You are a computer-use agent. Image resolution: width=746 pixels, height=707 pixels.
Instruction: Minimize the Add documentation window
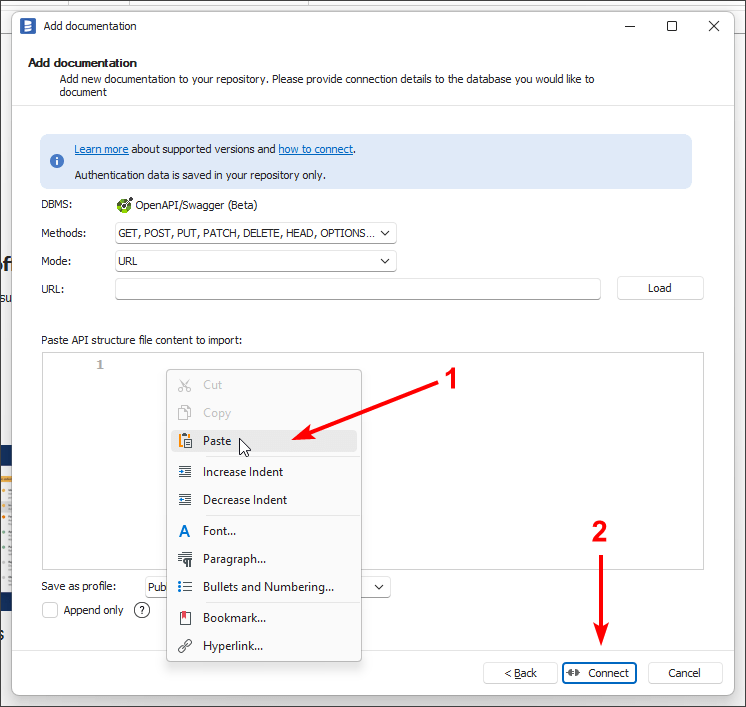coord(630,26)
